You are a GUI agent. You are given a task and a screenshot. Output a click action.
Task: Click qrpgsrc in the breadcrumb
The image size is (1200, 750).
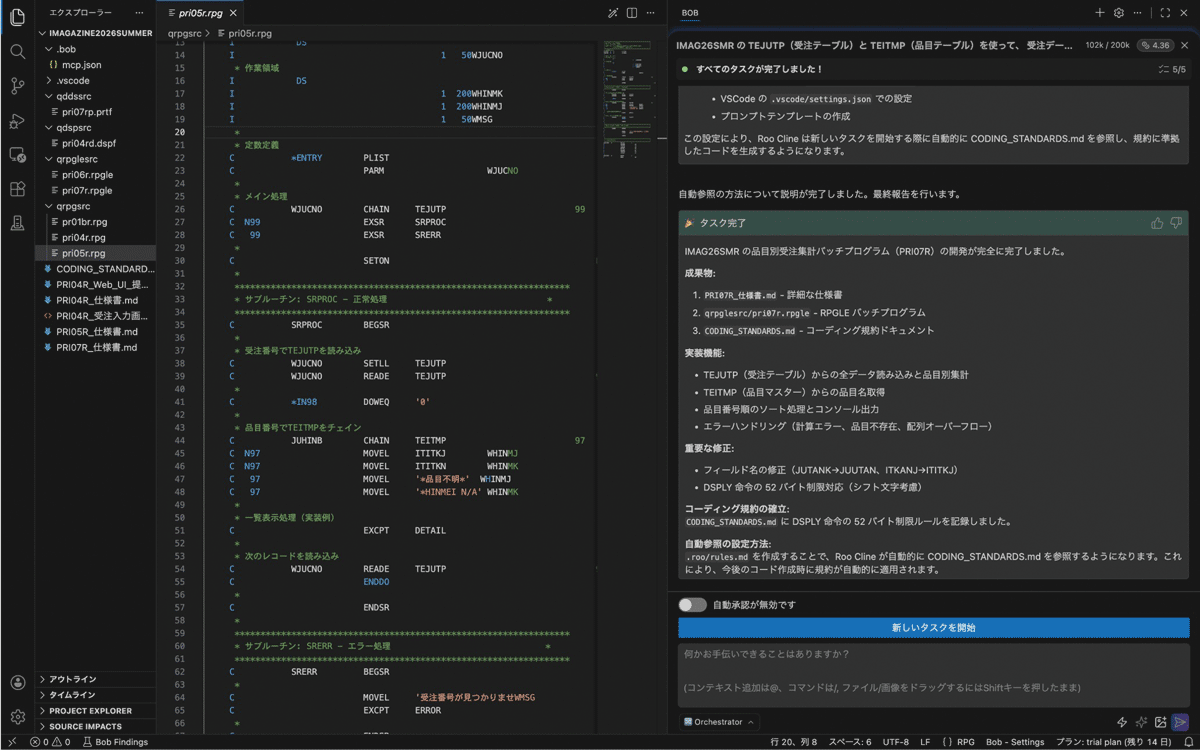184,33
